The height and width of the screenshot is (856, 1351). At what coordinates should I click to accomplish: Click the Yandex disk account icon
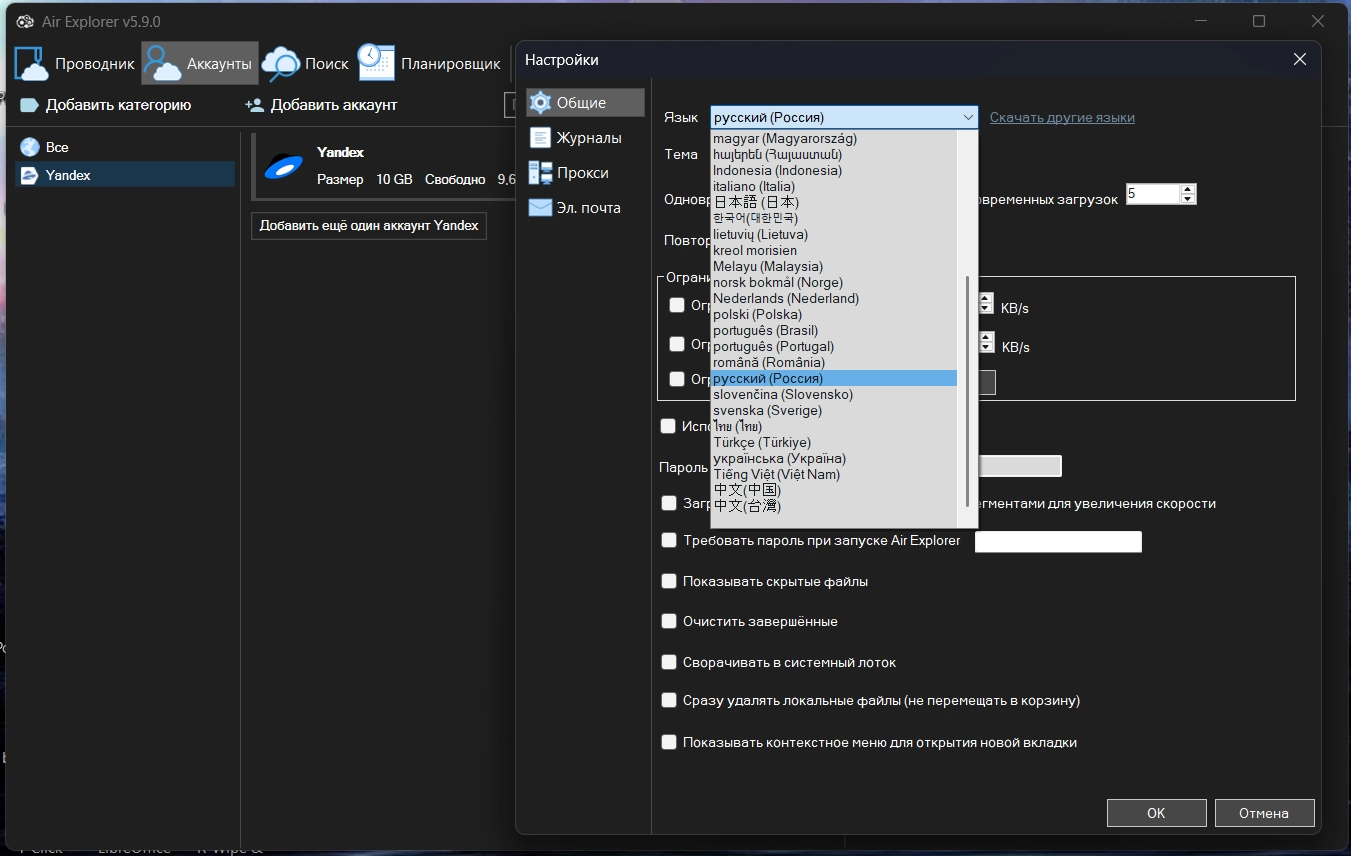click(x=283, y=166)
